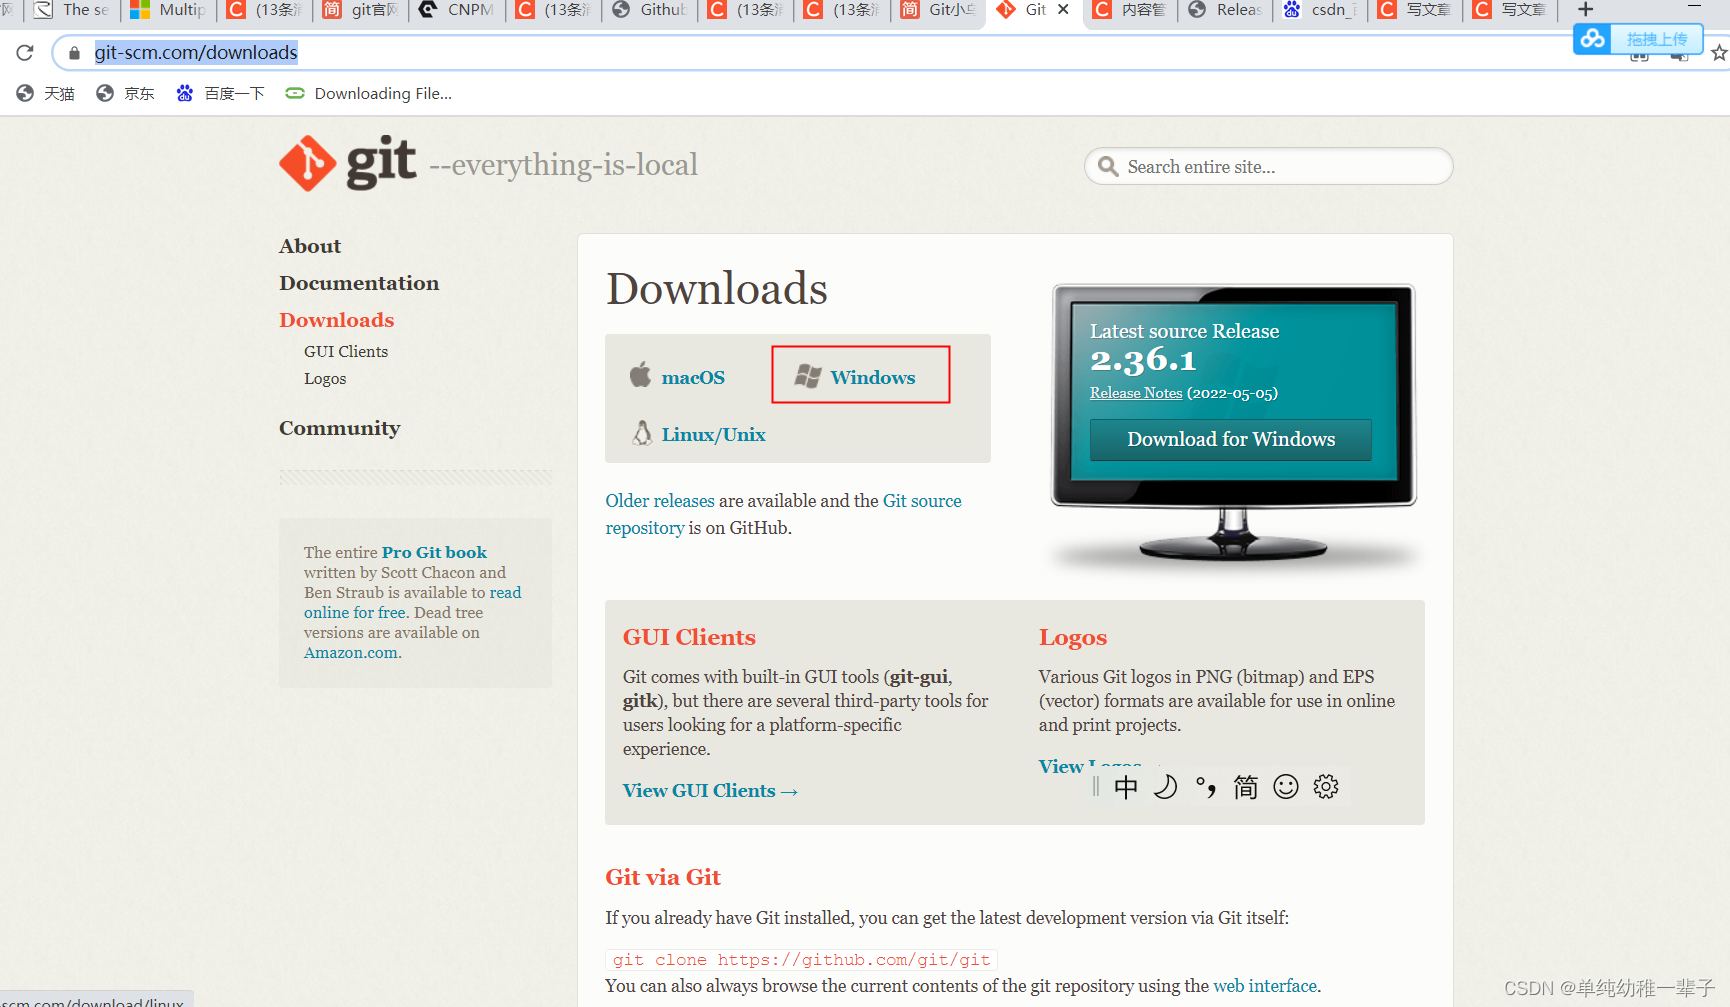Click the Baidu cloud upload icon
This screenshot has height=1007, width=1730.
(1593, 39)
